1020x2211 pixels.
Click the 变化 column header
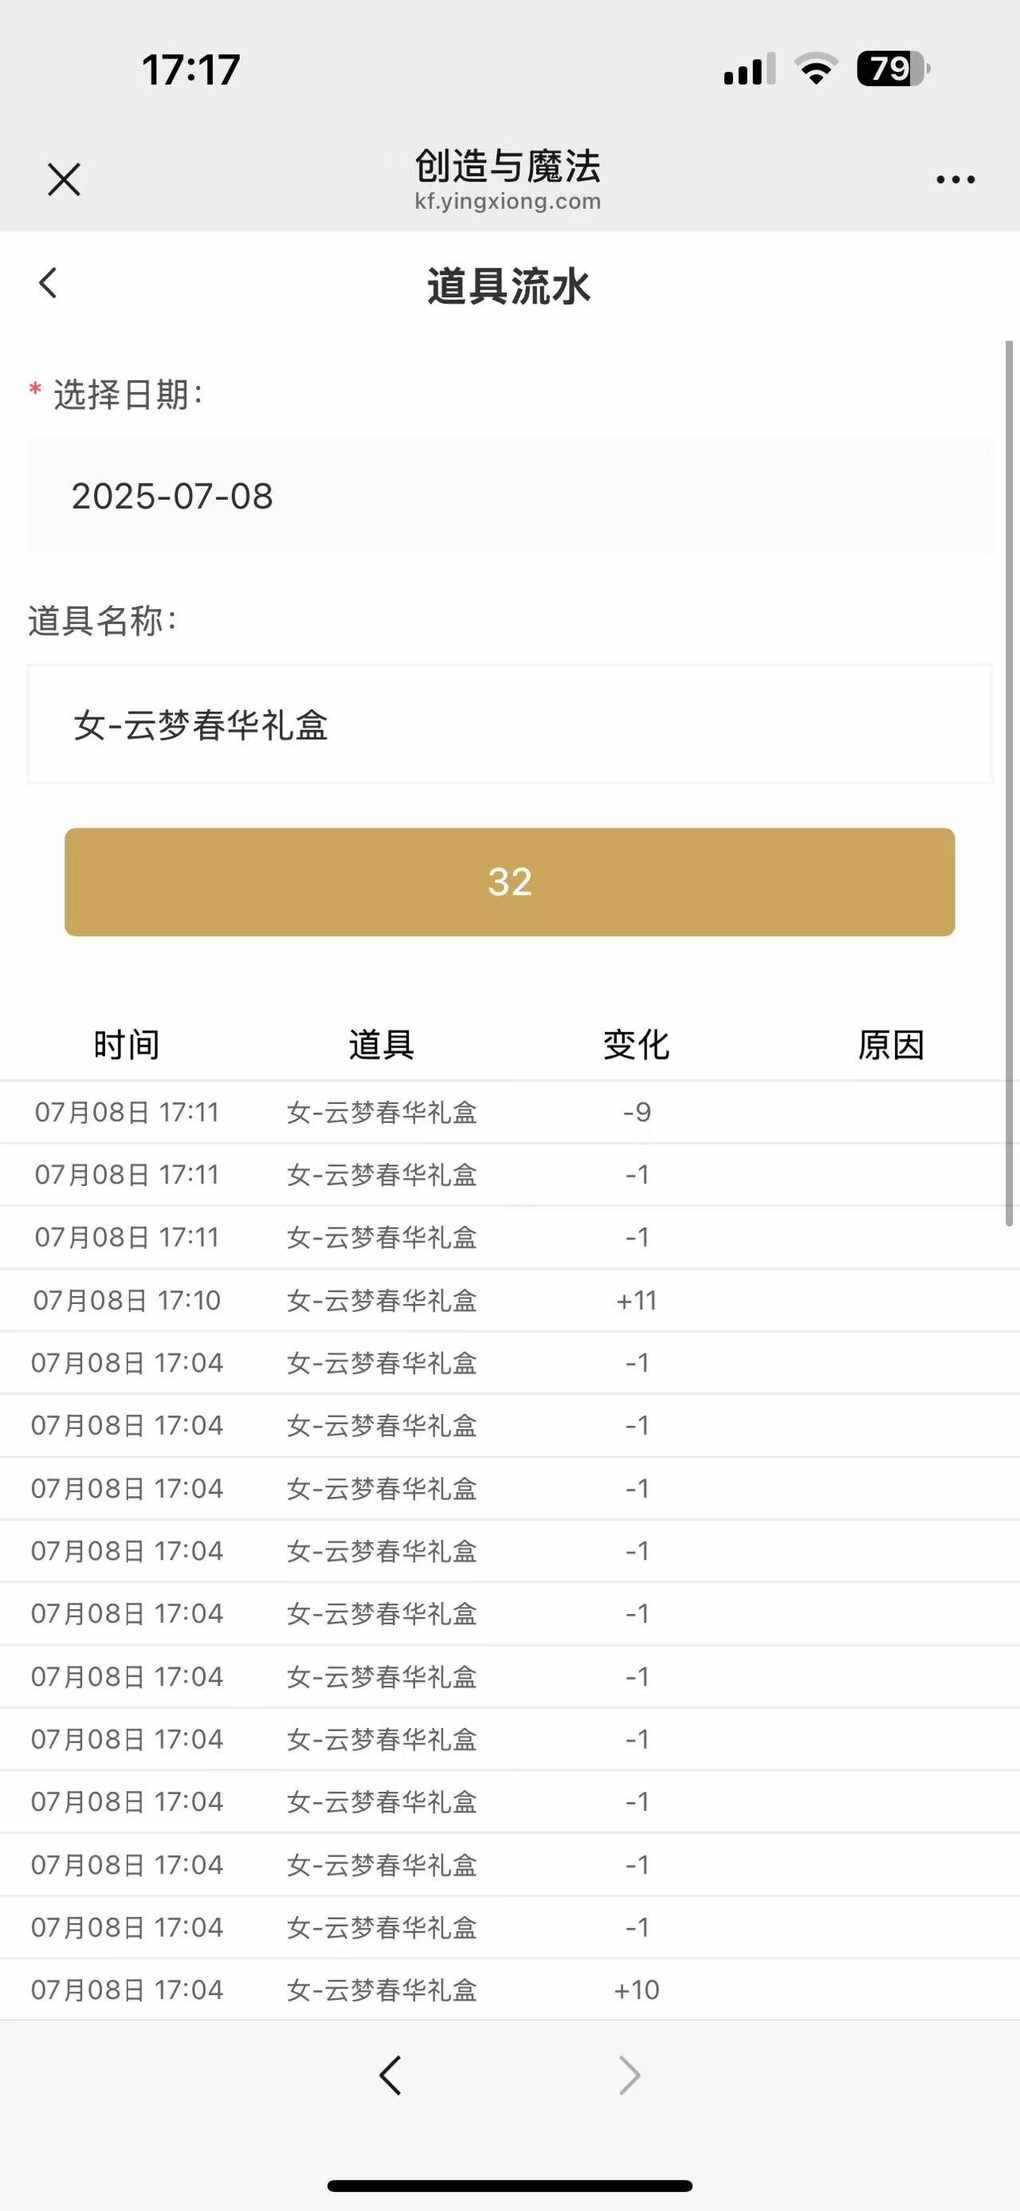636,1044
